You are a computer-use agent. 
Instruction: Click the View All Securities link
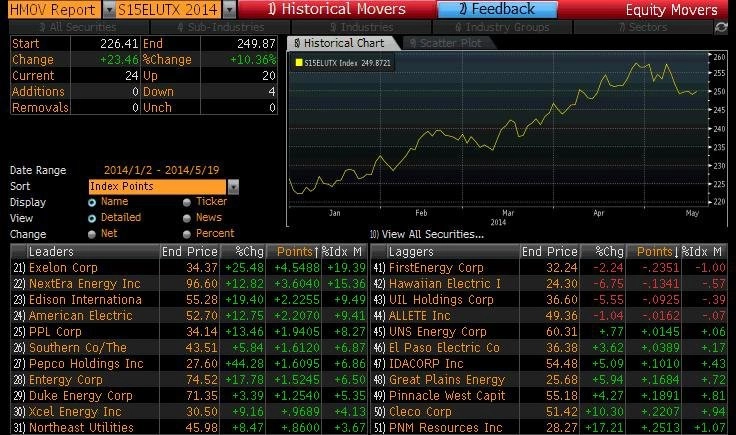(427, 234)
